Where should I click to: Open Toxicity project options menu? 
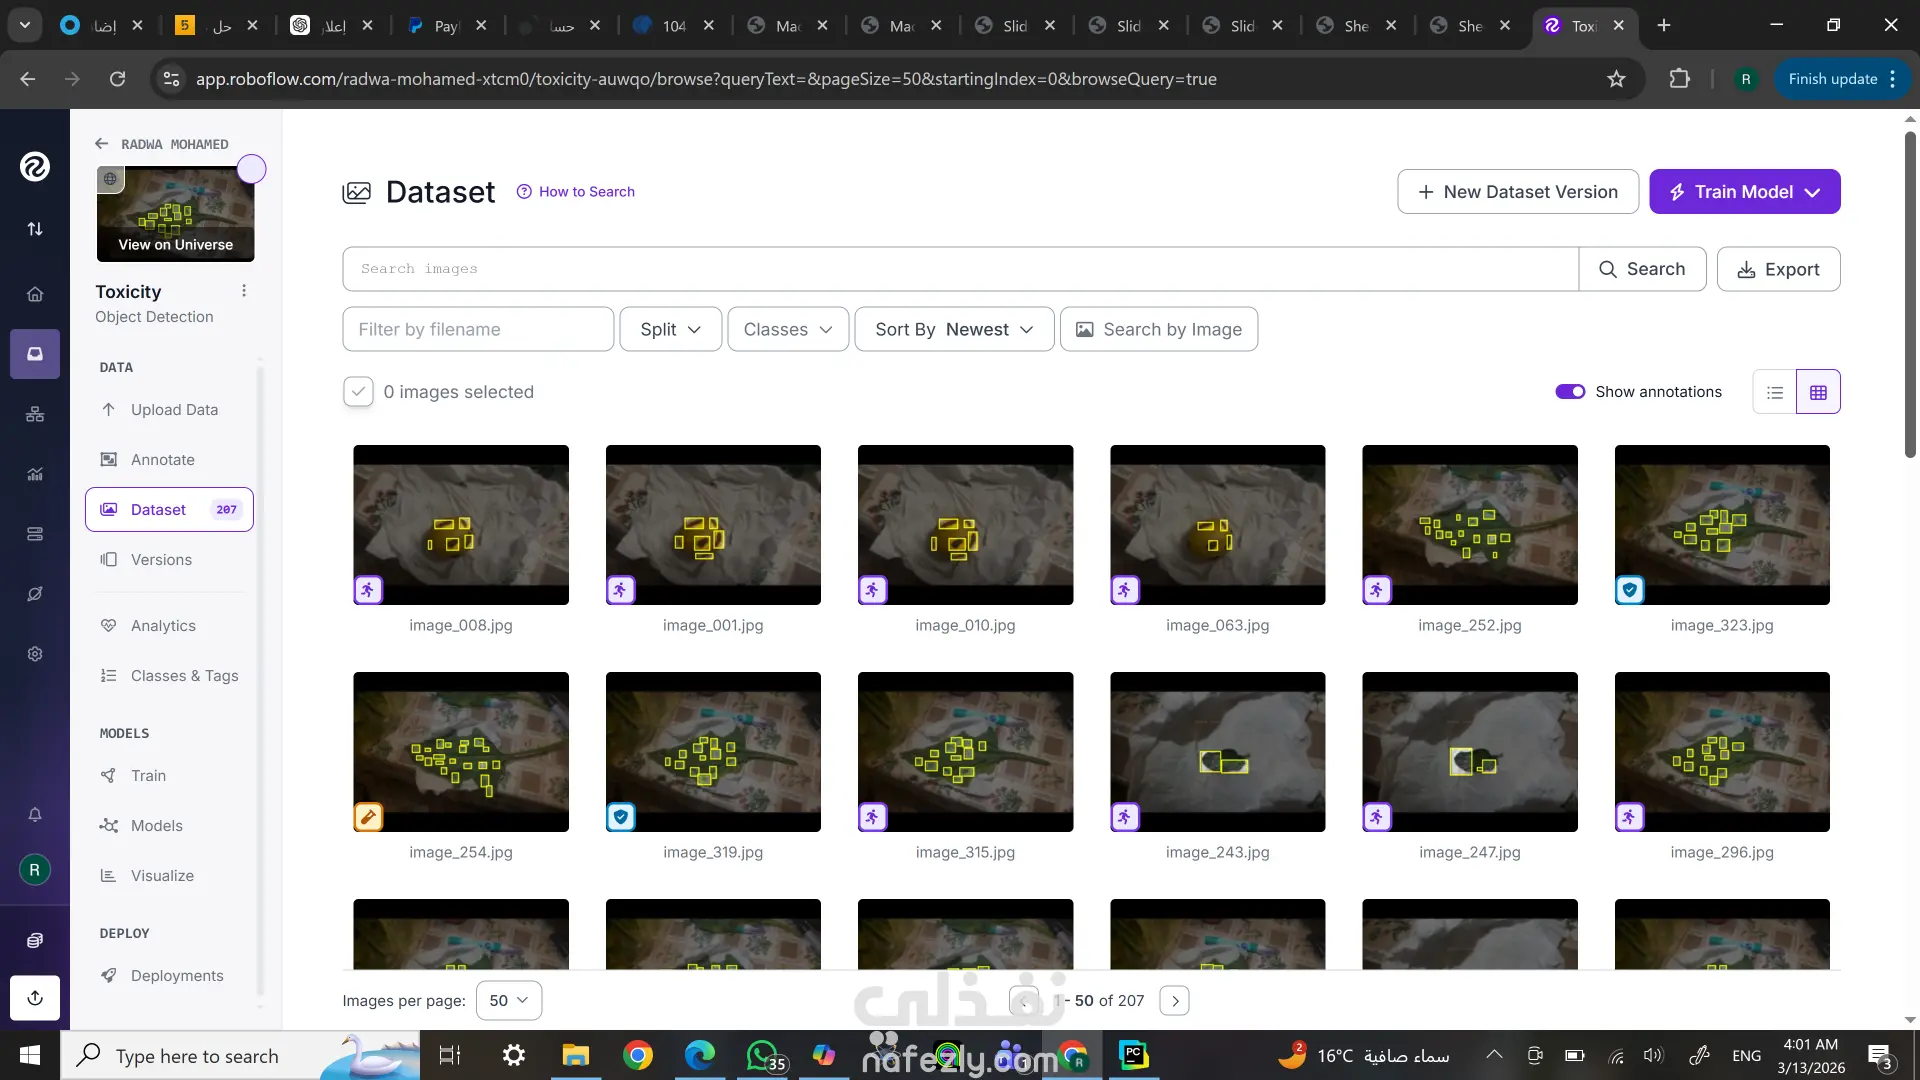tap(243, 291)
